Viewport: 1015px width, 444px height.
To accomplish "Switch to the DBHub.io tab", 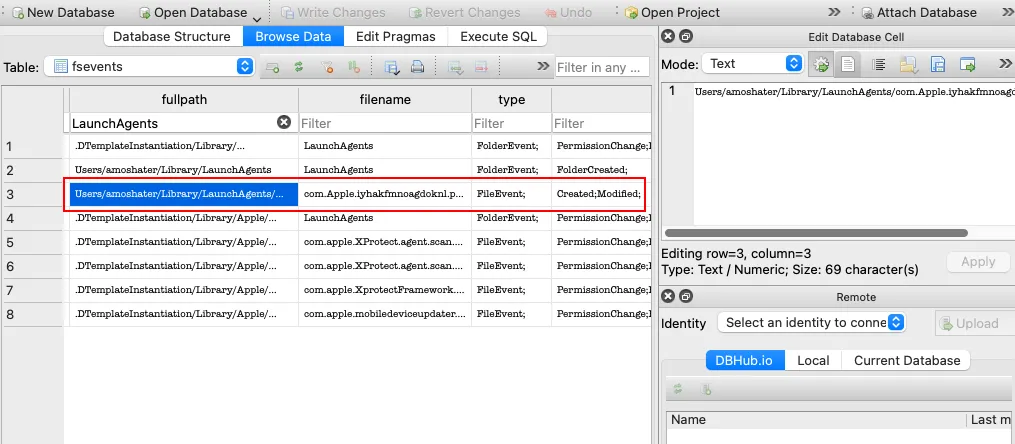I will pos(745,361).
